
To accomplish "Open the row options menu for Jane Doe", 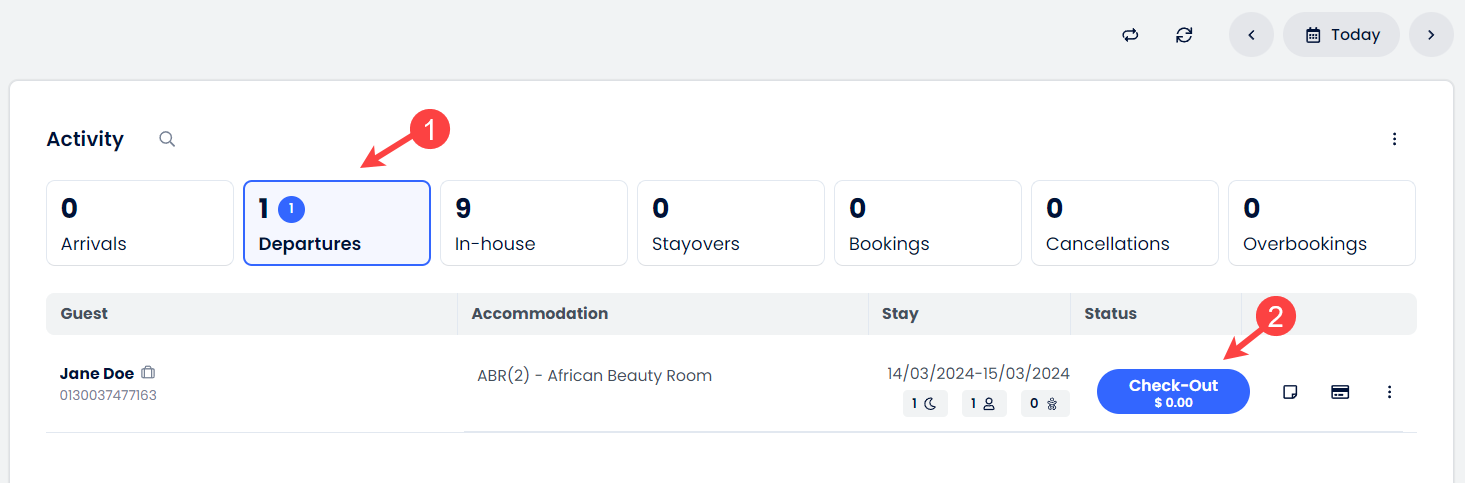I will click(x=1389, y=392).
